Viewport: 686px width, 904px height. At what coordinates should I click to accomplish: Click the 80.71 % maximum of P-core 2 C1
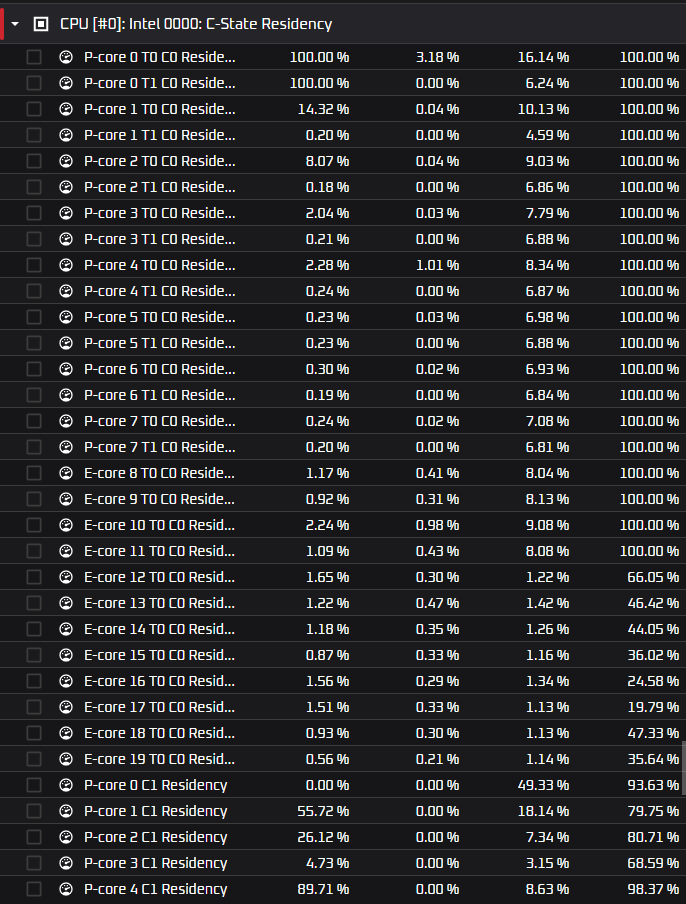653,837
